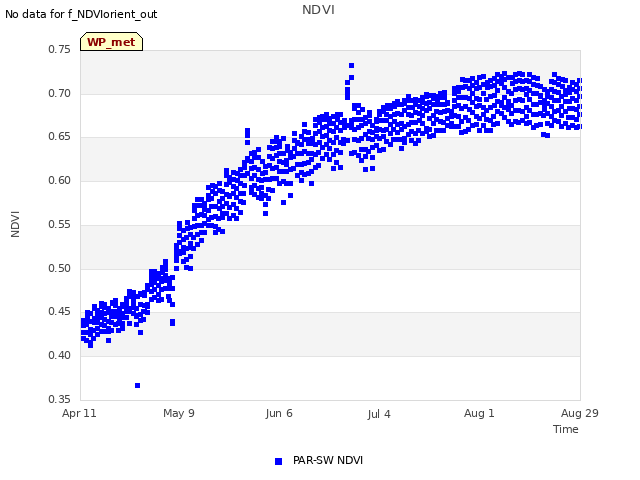
Task: Click the 0.50 y-axis tick label
Action: coord(60,268)
